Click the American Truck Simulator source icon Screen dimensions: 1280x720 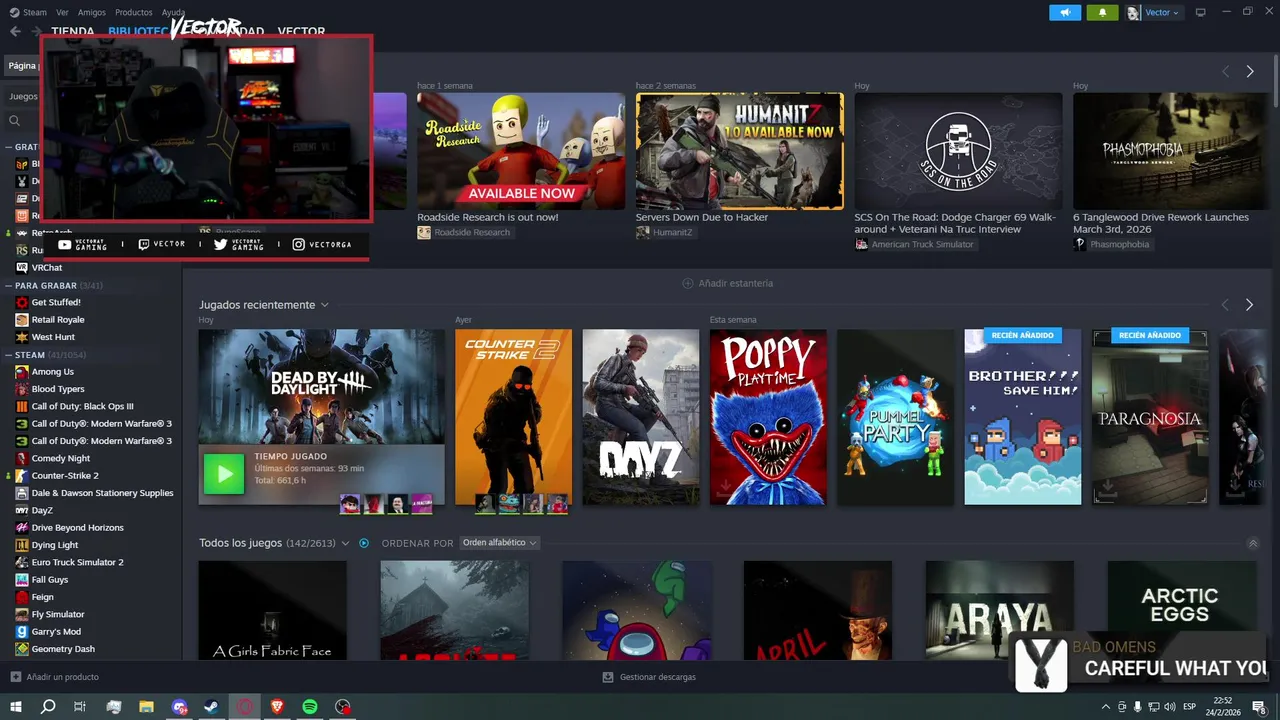861,244
